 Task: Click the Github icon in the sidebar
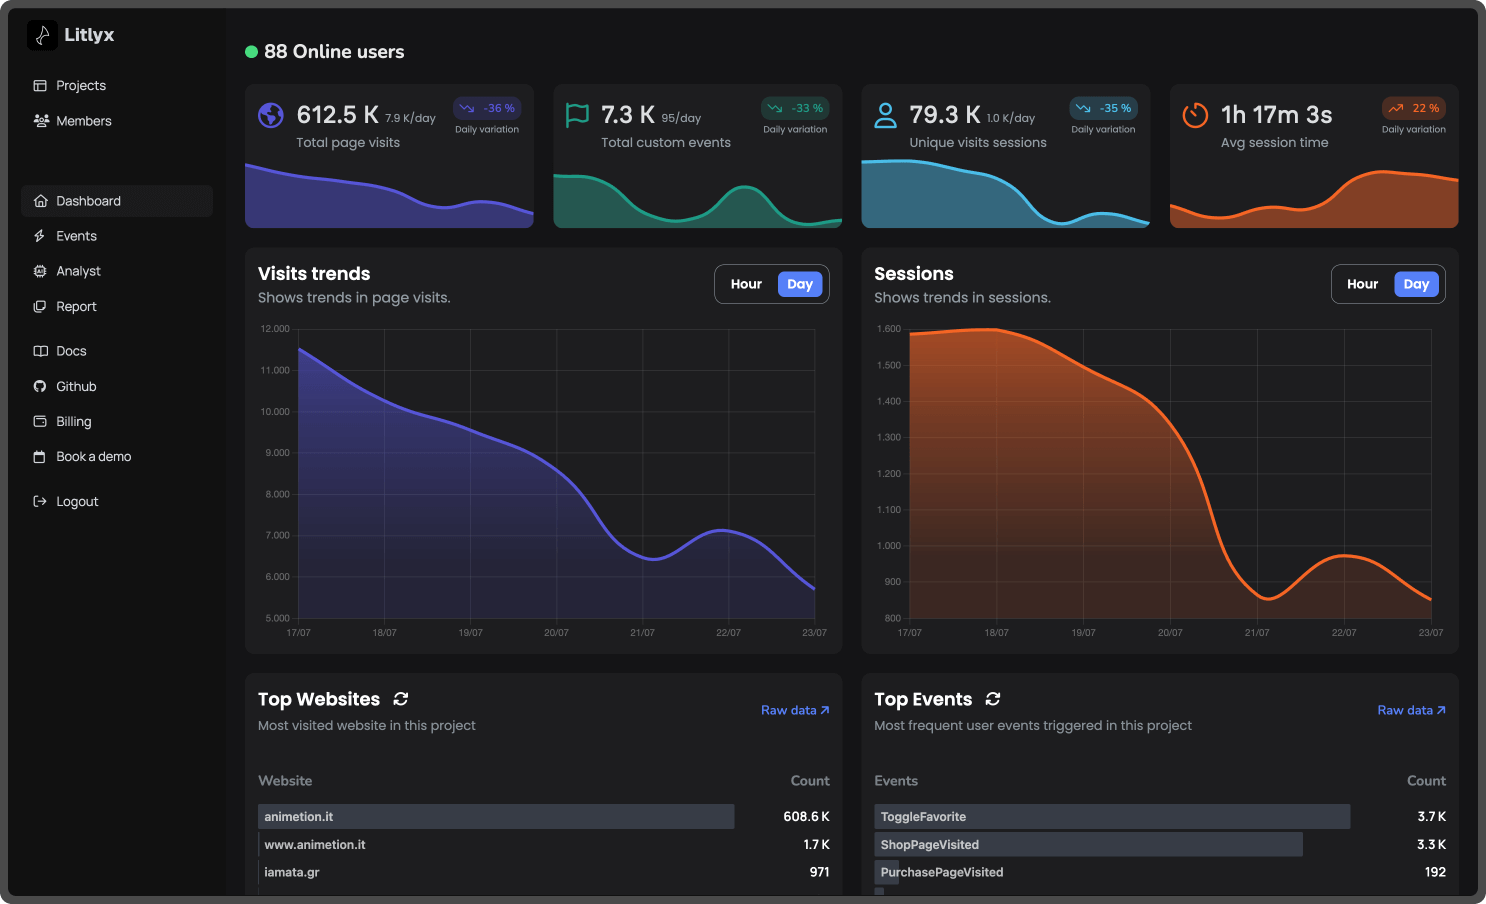point(40,387)
